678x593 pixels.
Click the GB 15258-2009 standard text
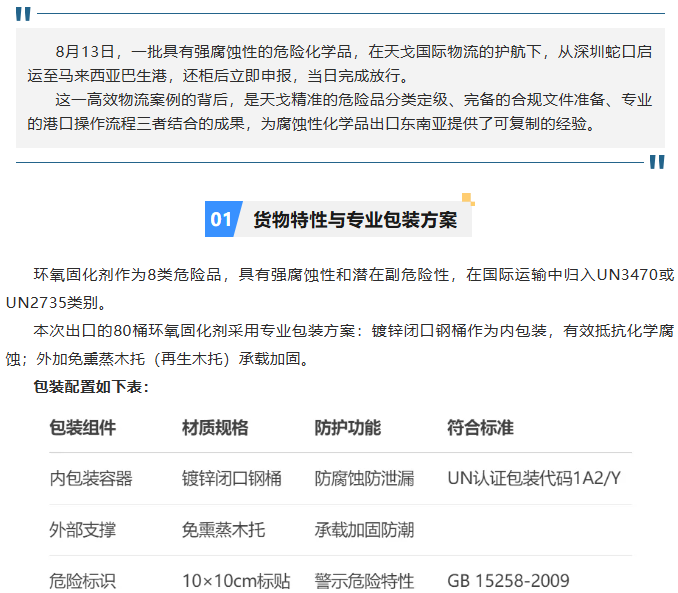[x=508, y=581]
